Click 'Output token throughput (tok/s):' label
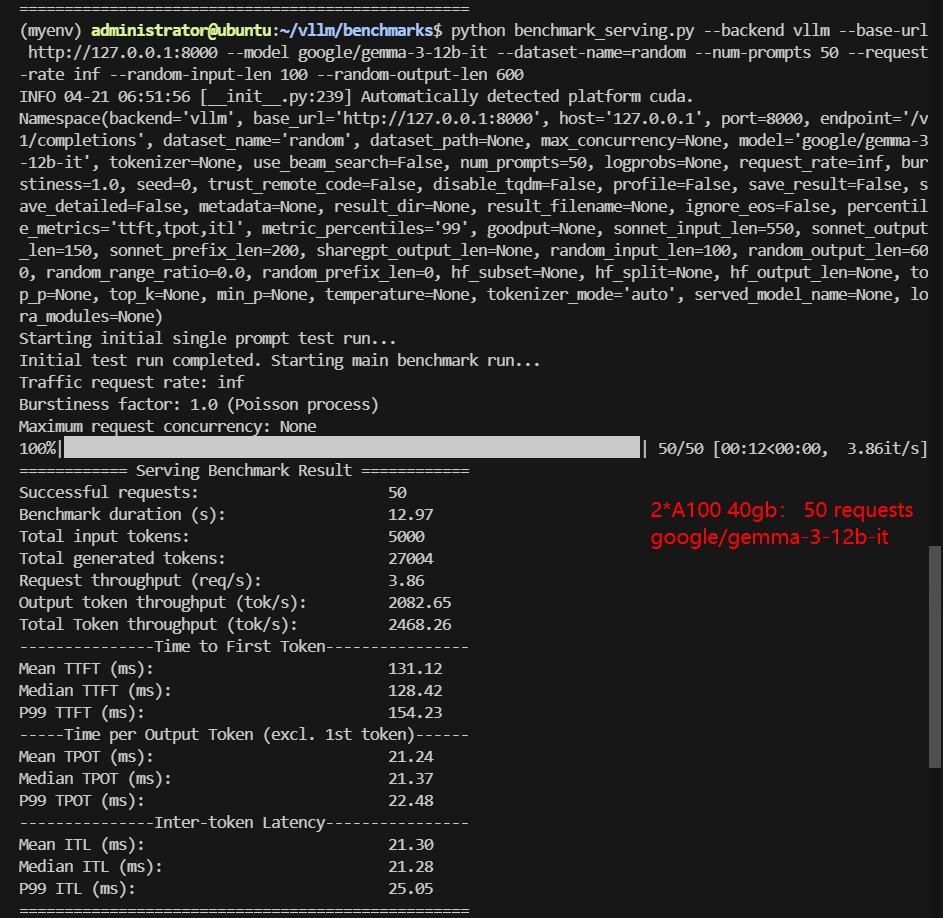 (x=162, y=603)
